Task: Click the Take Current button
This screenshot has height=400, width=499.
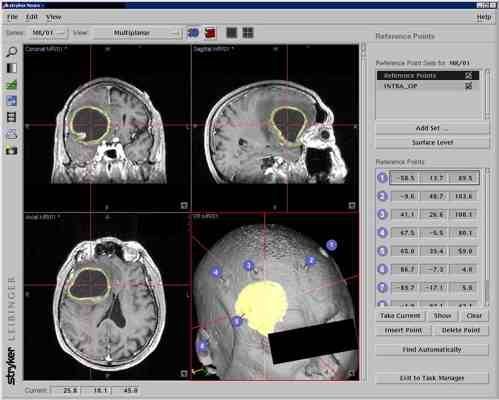Action: [x=400, y=316]
